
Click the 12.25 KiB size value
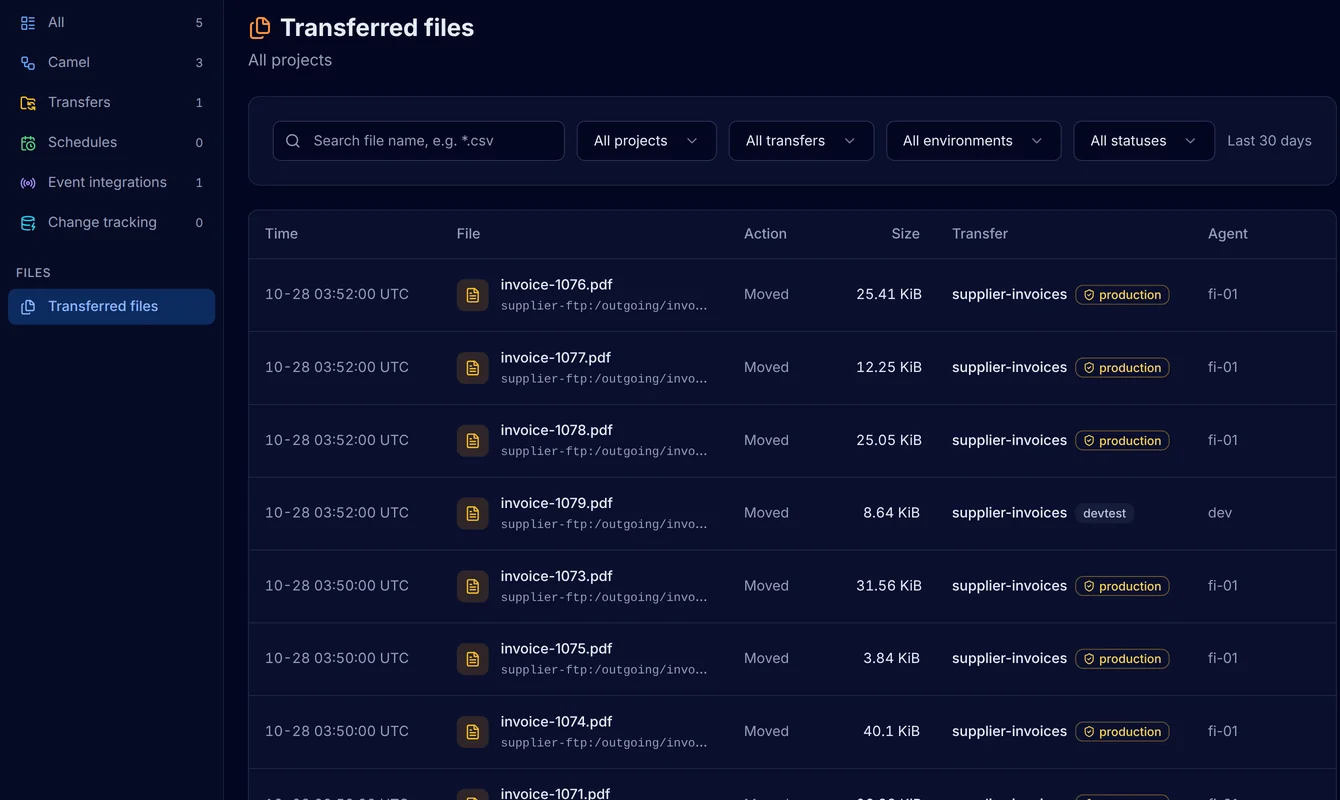click(888, 368)
